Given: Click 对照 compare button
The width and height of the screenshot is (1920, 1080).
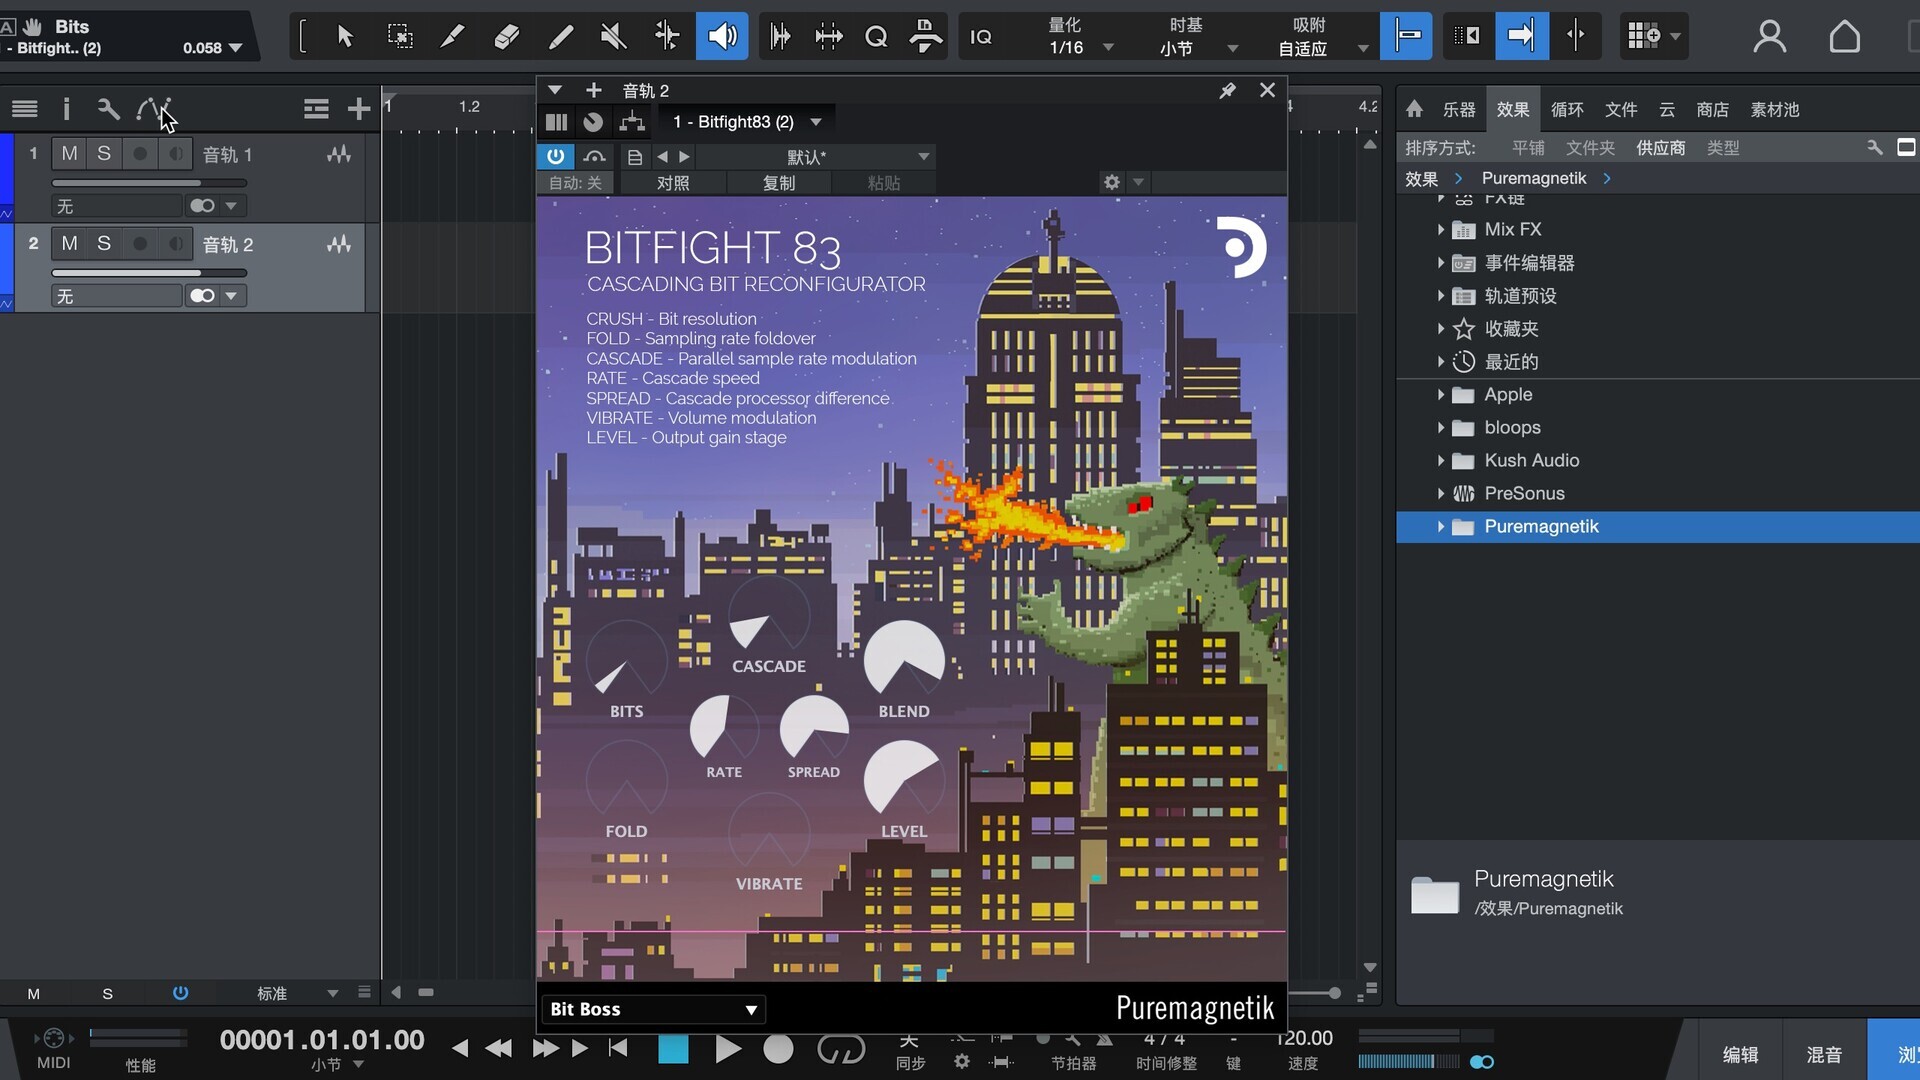Looking at the screenshot, I should pos(673,183).
